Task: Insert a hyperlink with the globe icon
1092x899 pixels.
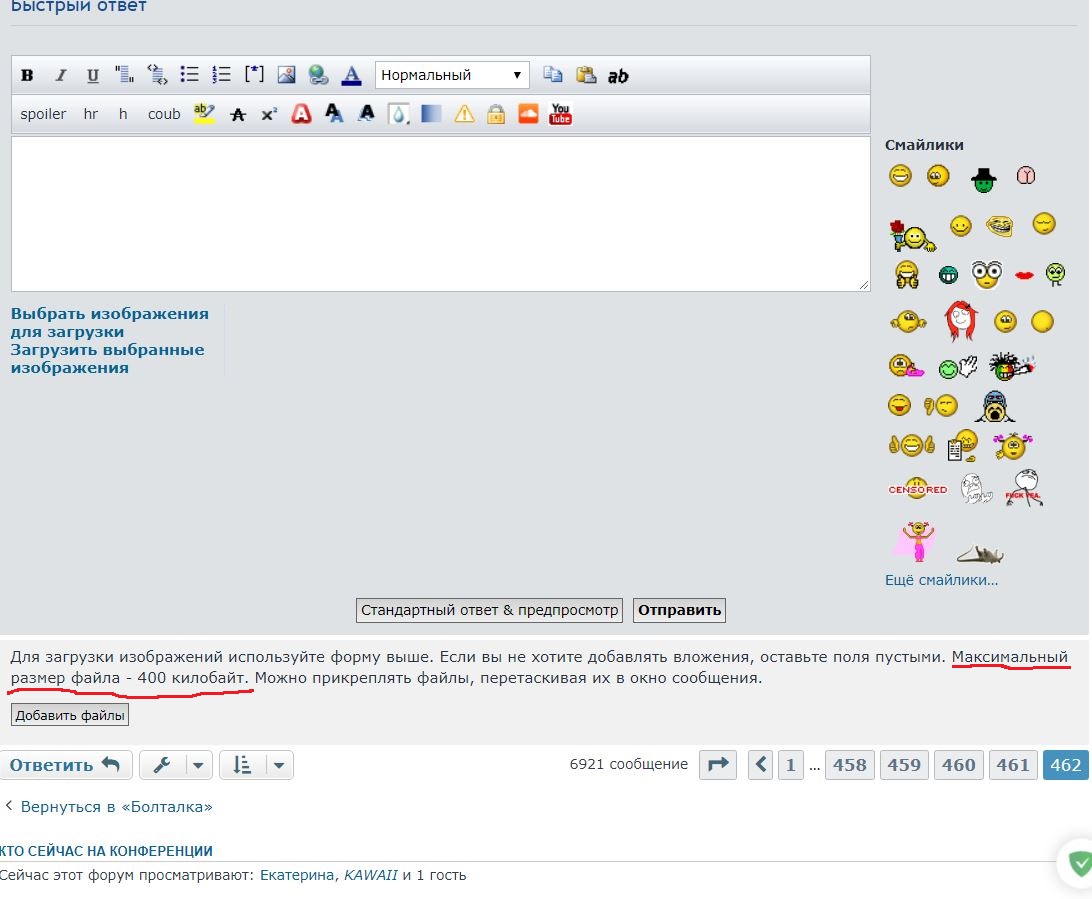Action: tap(318, 75)
